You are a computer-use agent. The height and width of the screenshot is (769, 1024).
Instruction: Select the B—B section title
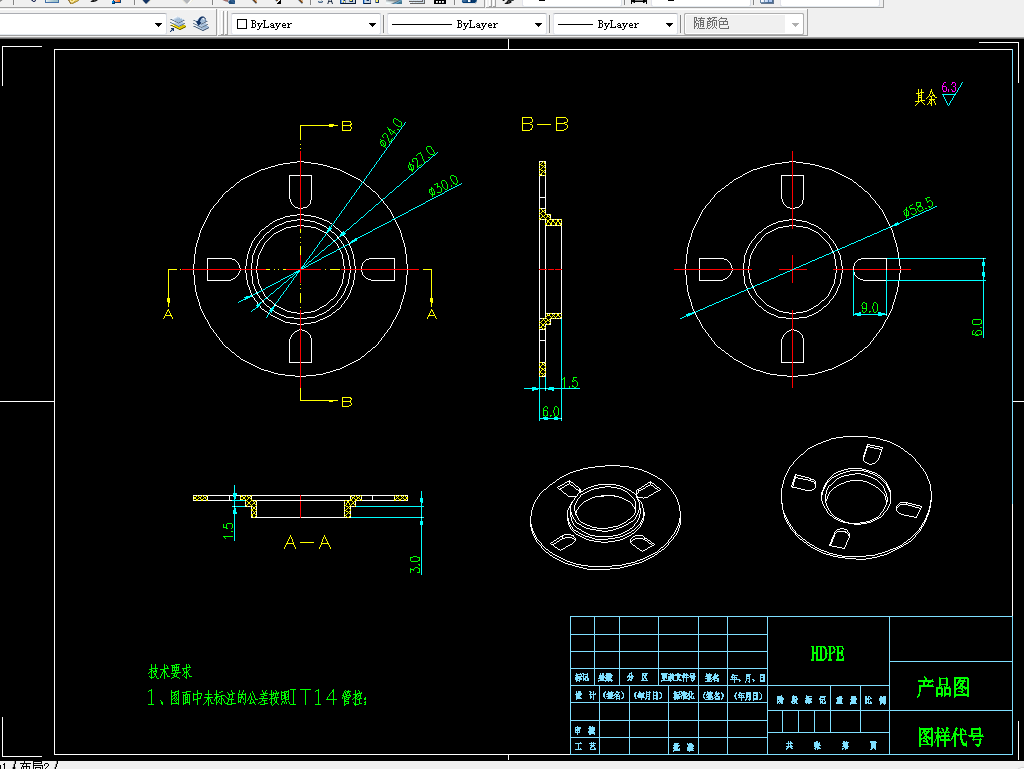(545, 124)
